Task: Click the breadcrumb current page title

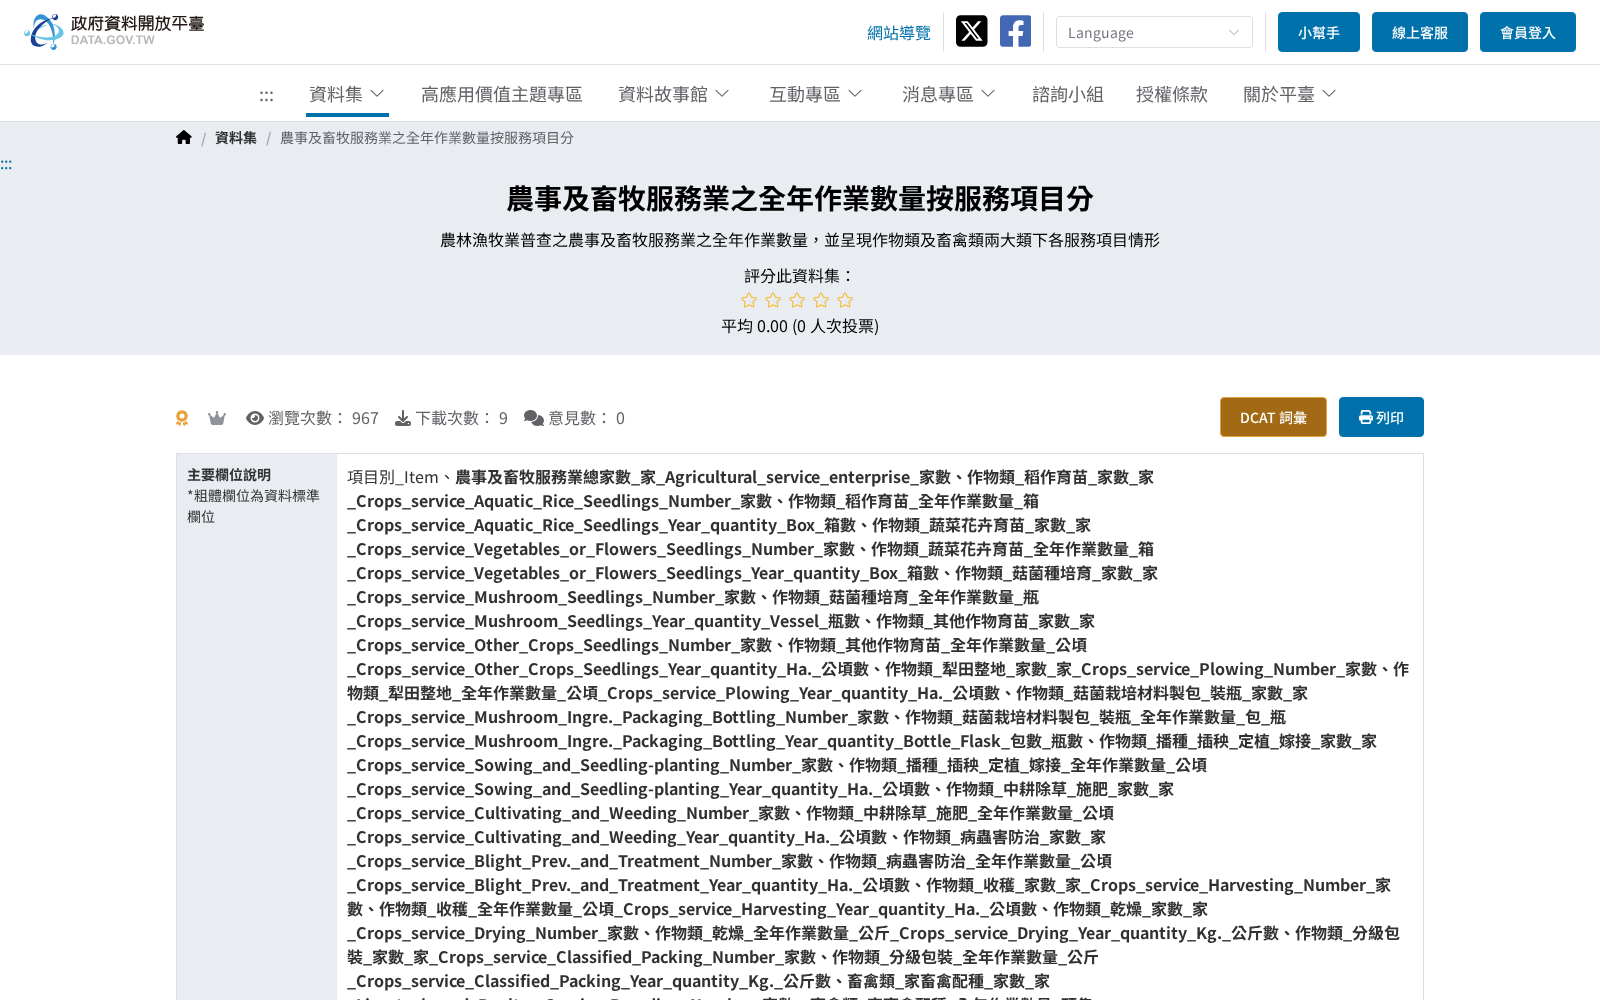Action: pos(427,138)
